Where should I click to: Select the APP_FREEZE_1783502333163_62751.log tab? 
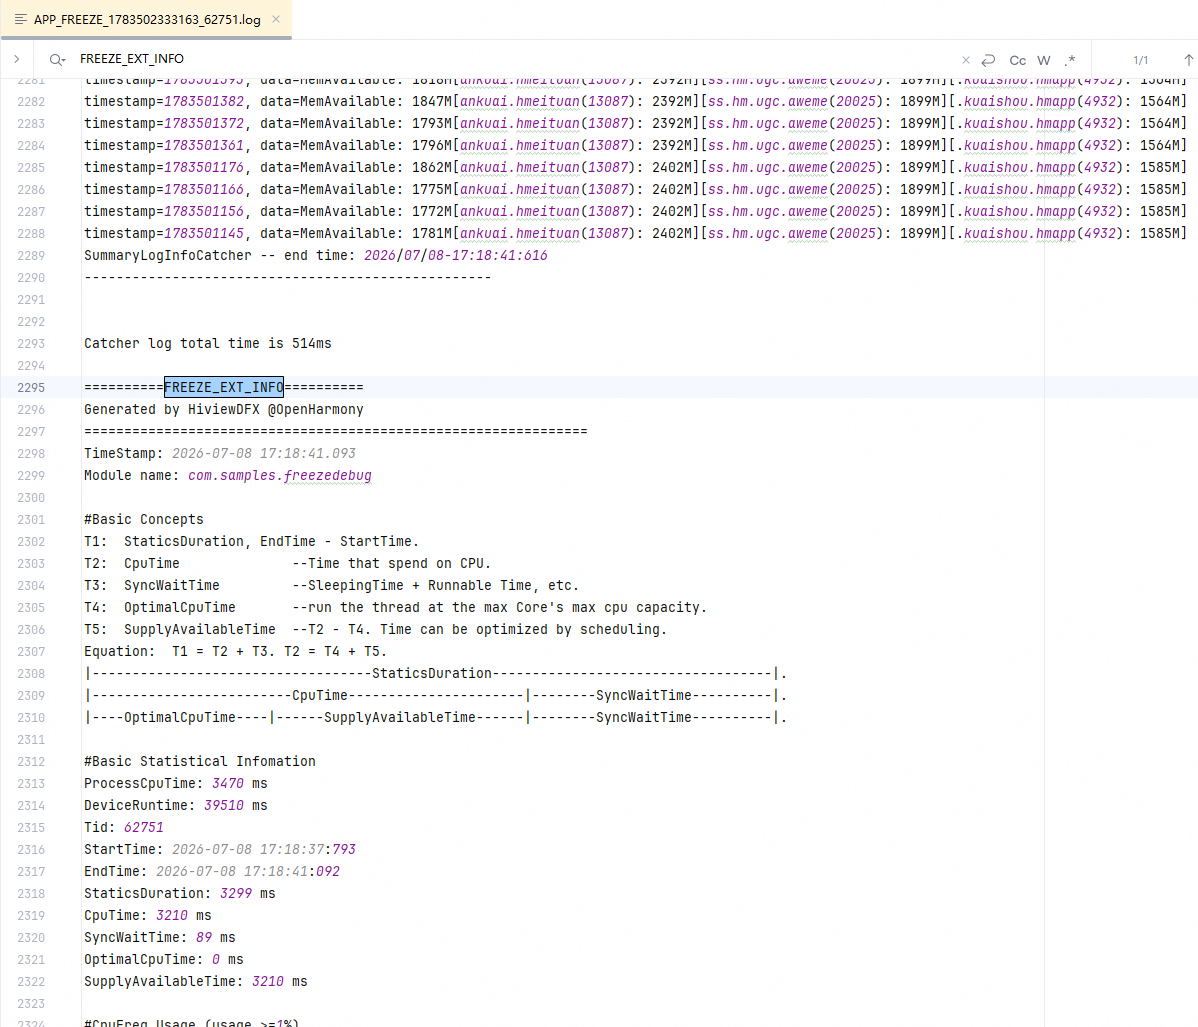147,19
